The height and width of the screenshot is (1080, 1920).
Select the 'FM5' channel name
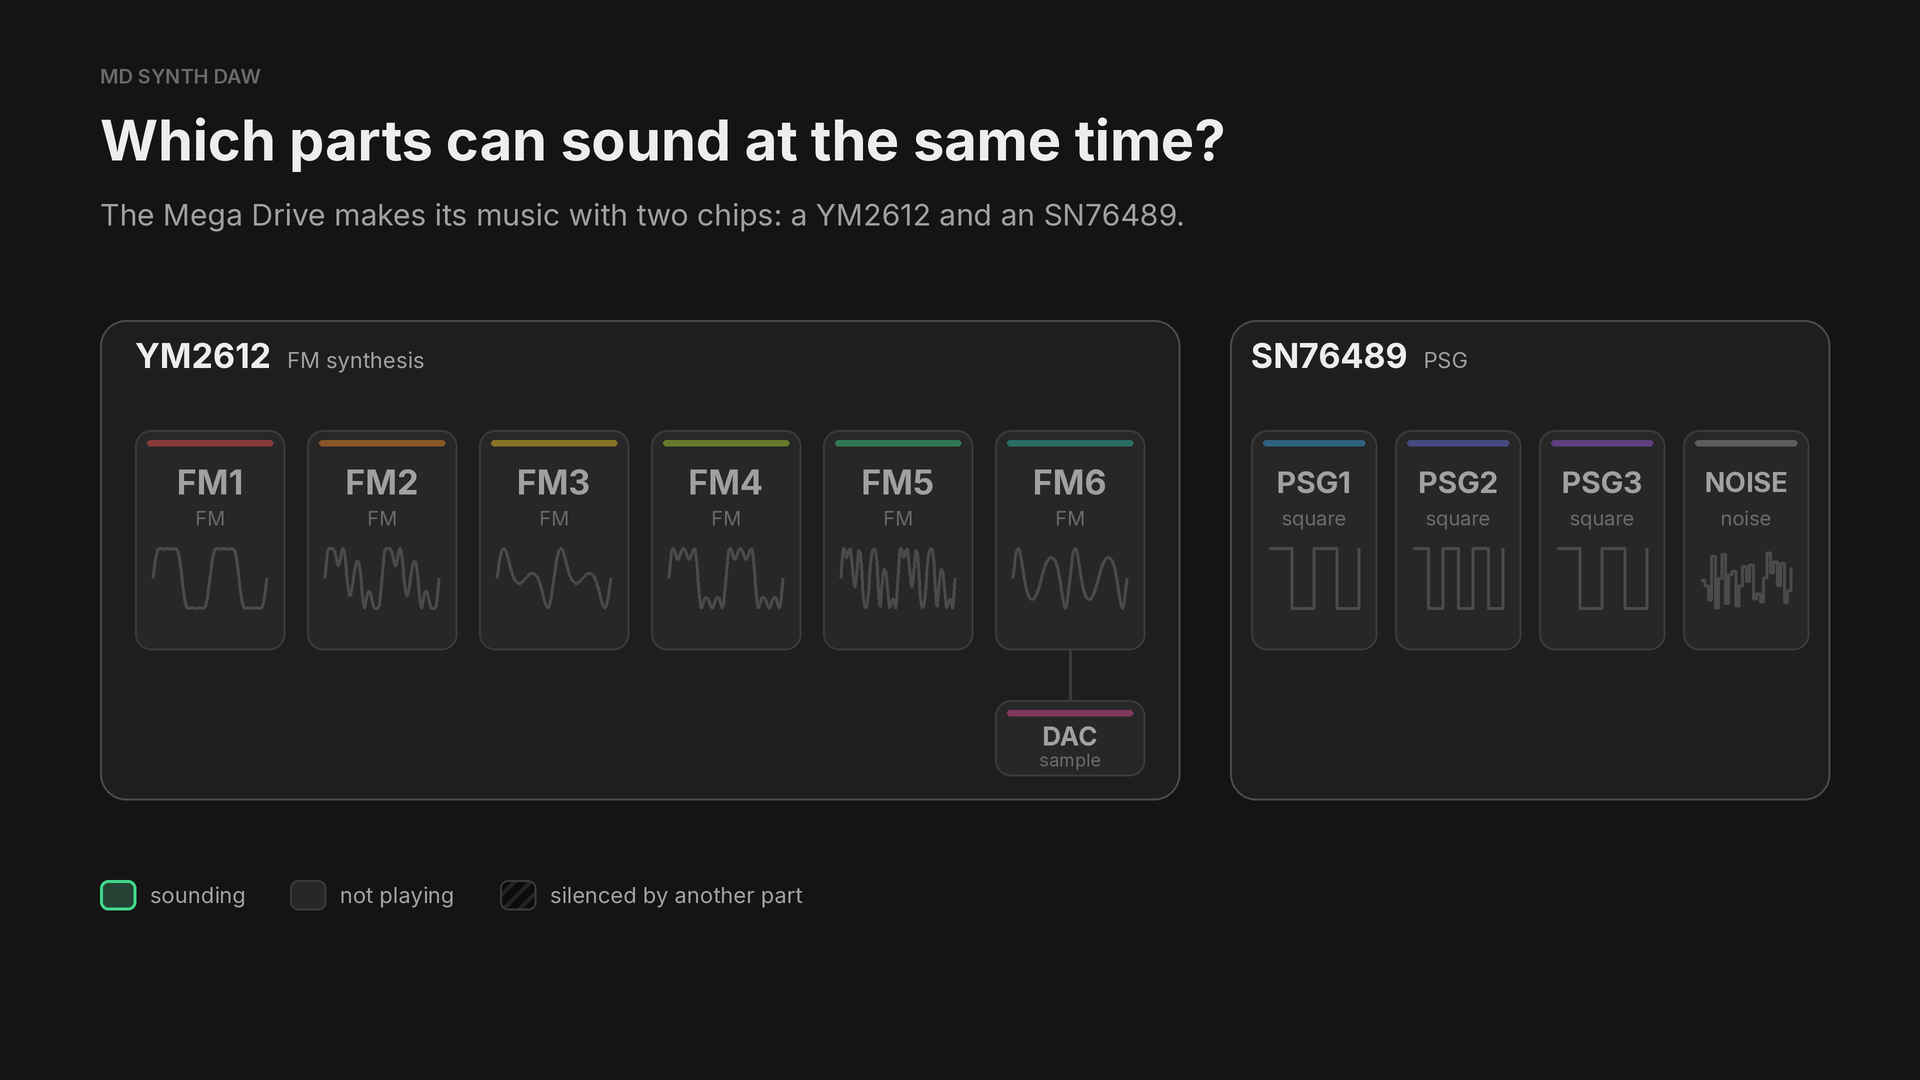click(898, 483)
